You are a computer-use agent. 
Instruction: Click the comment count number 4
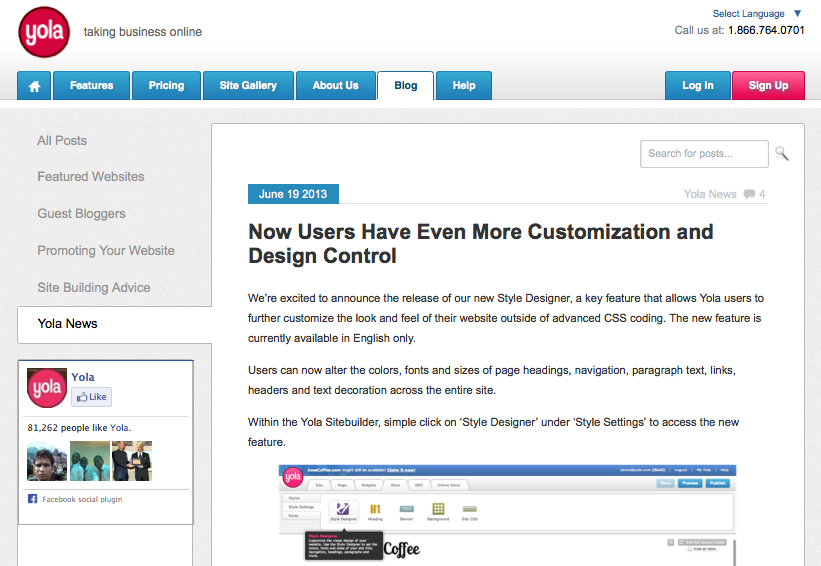coord(762,194)
